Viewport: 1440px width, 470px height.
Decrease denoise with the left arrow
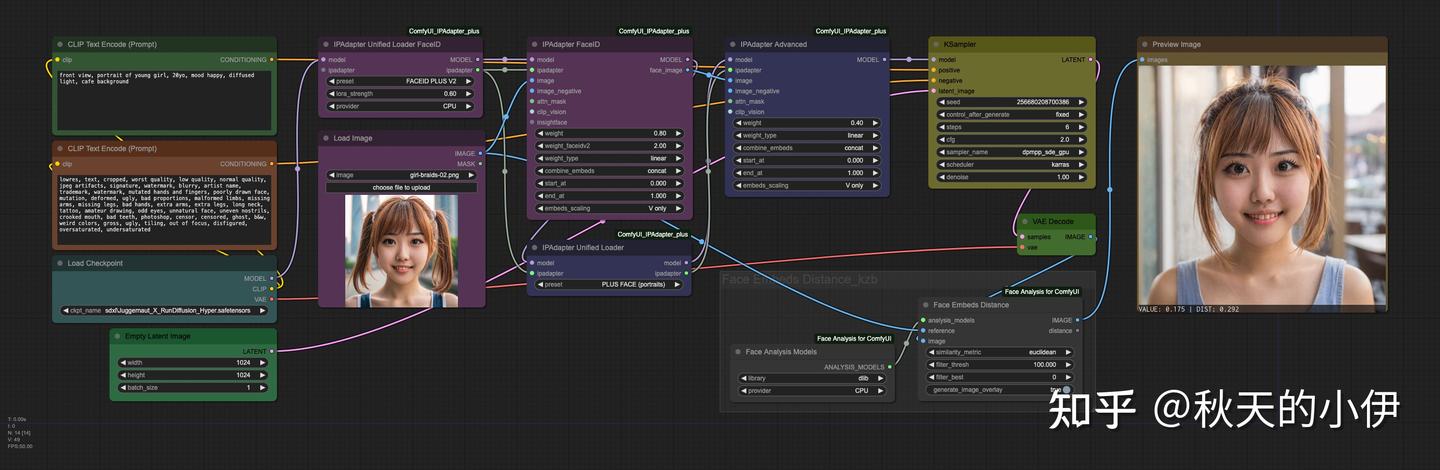(942, 177)
